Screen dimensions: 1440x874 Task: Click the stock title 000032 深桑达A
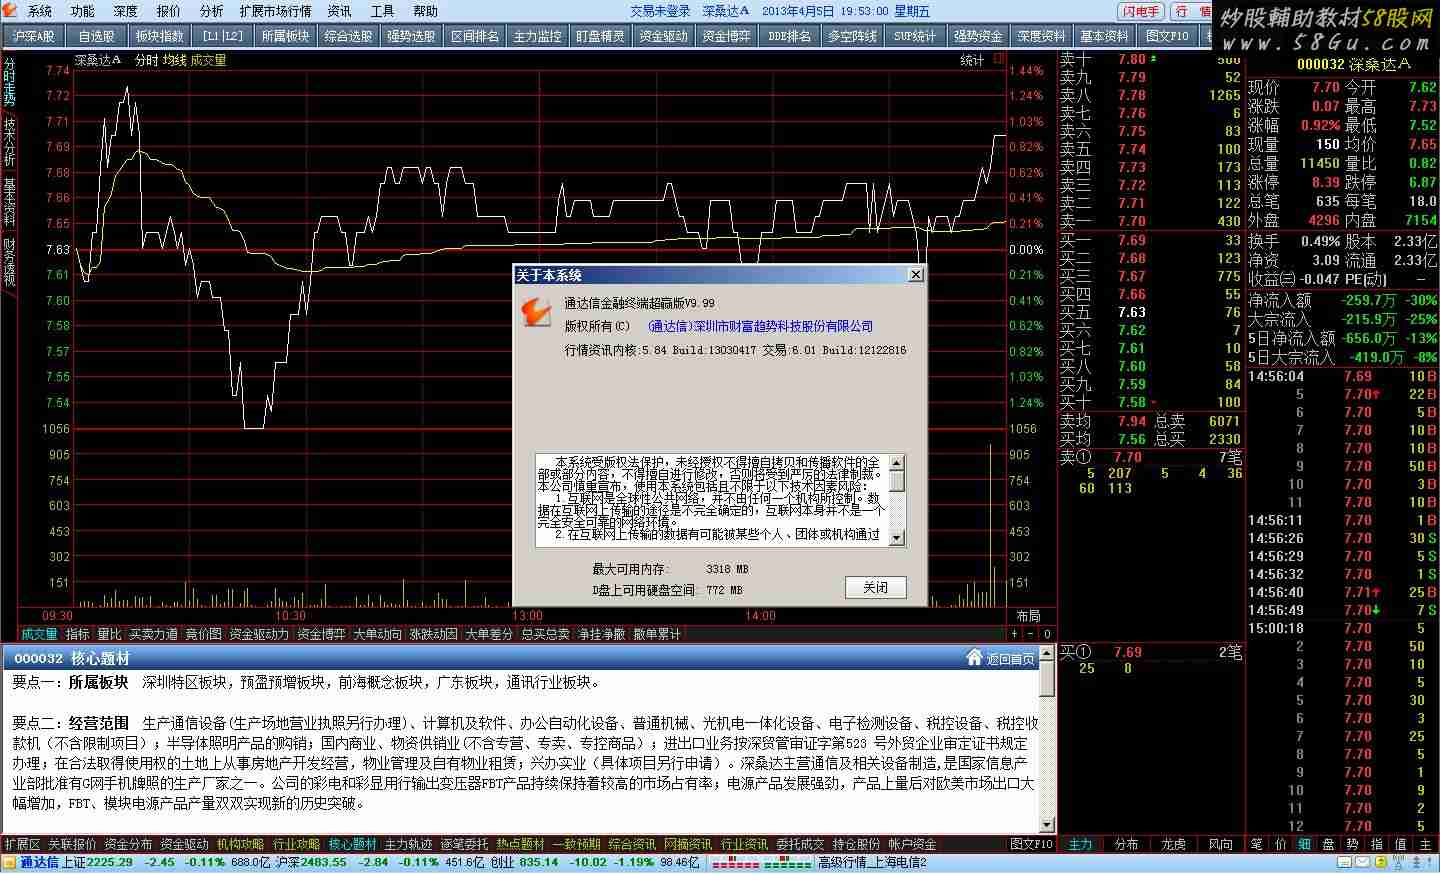tap(1353, 64)
